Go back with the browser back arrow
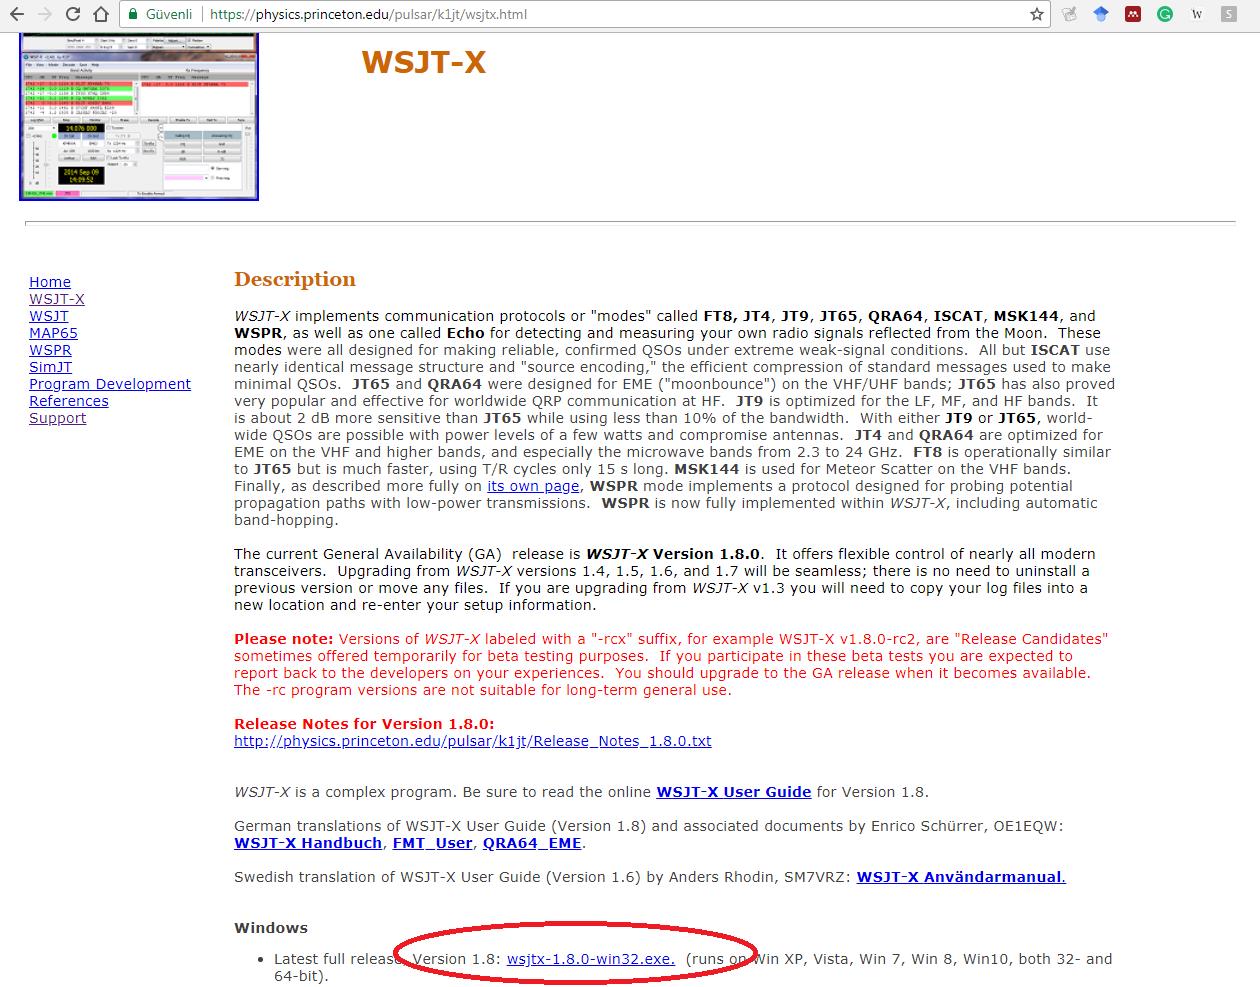Viewport: 1260px width, 987px height. (x=16, y=14)
